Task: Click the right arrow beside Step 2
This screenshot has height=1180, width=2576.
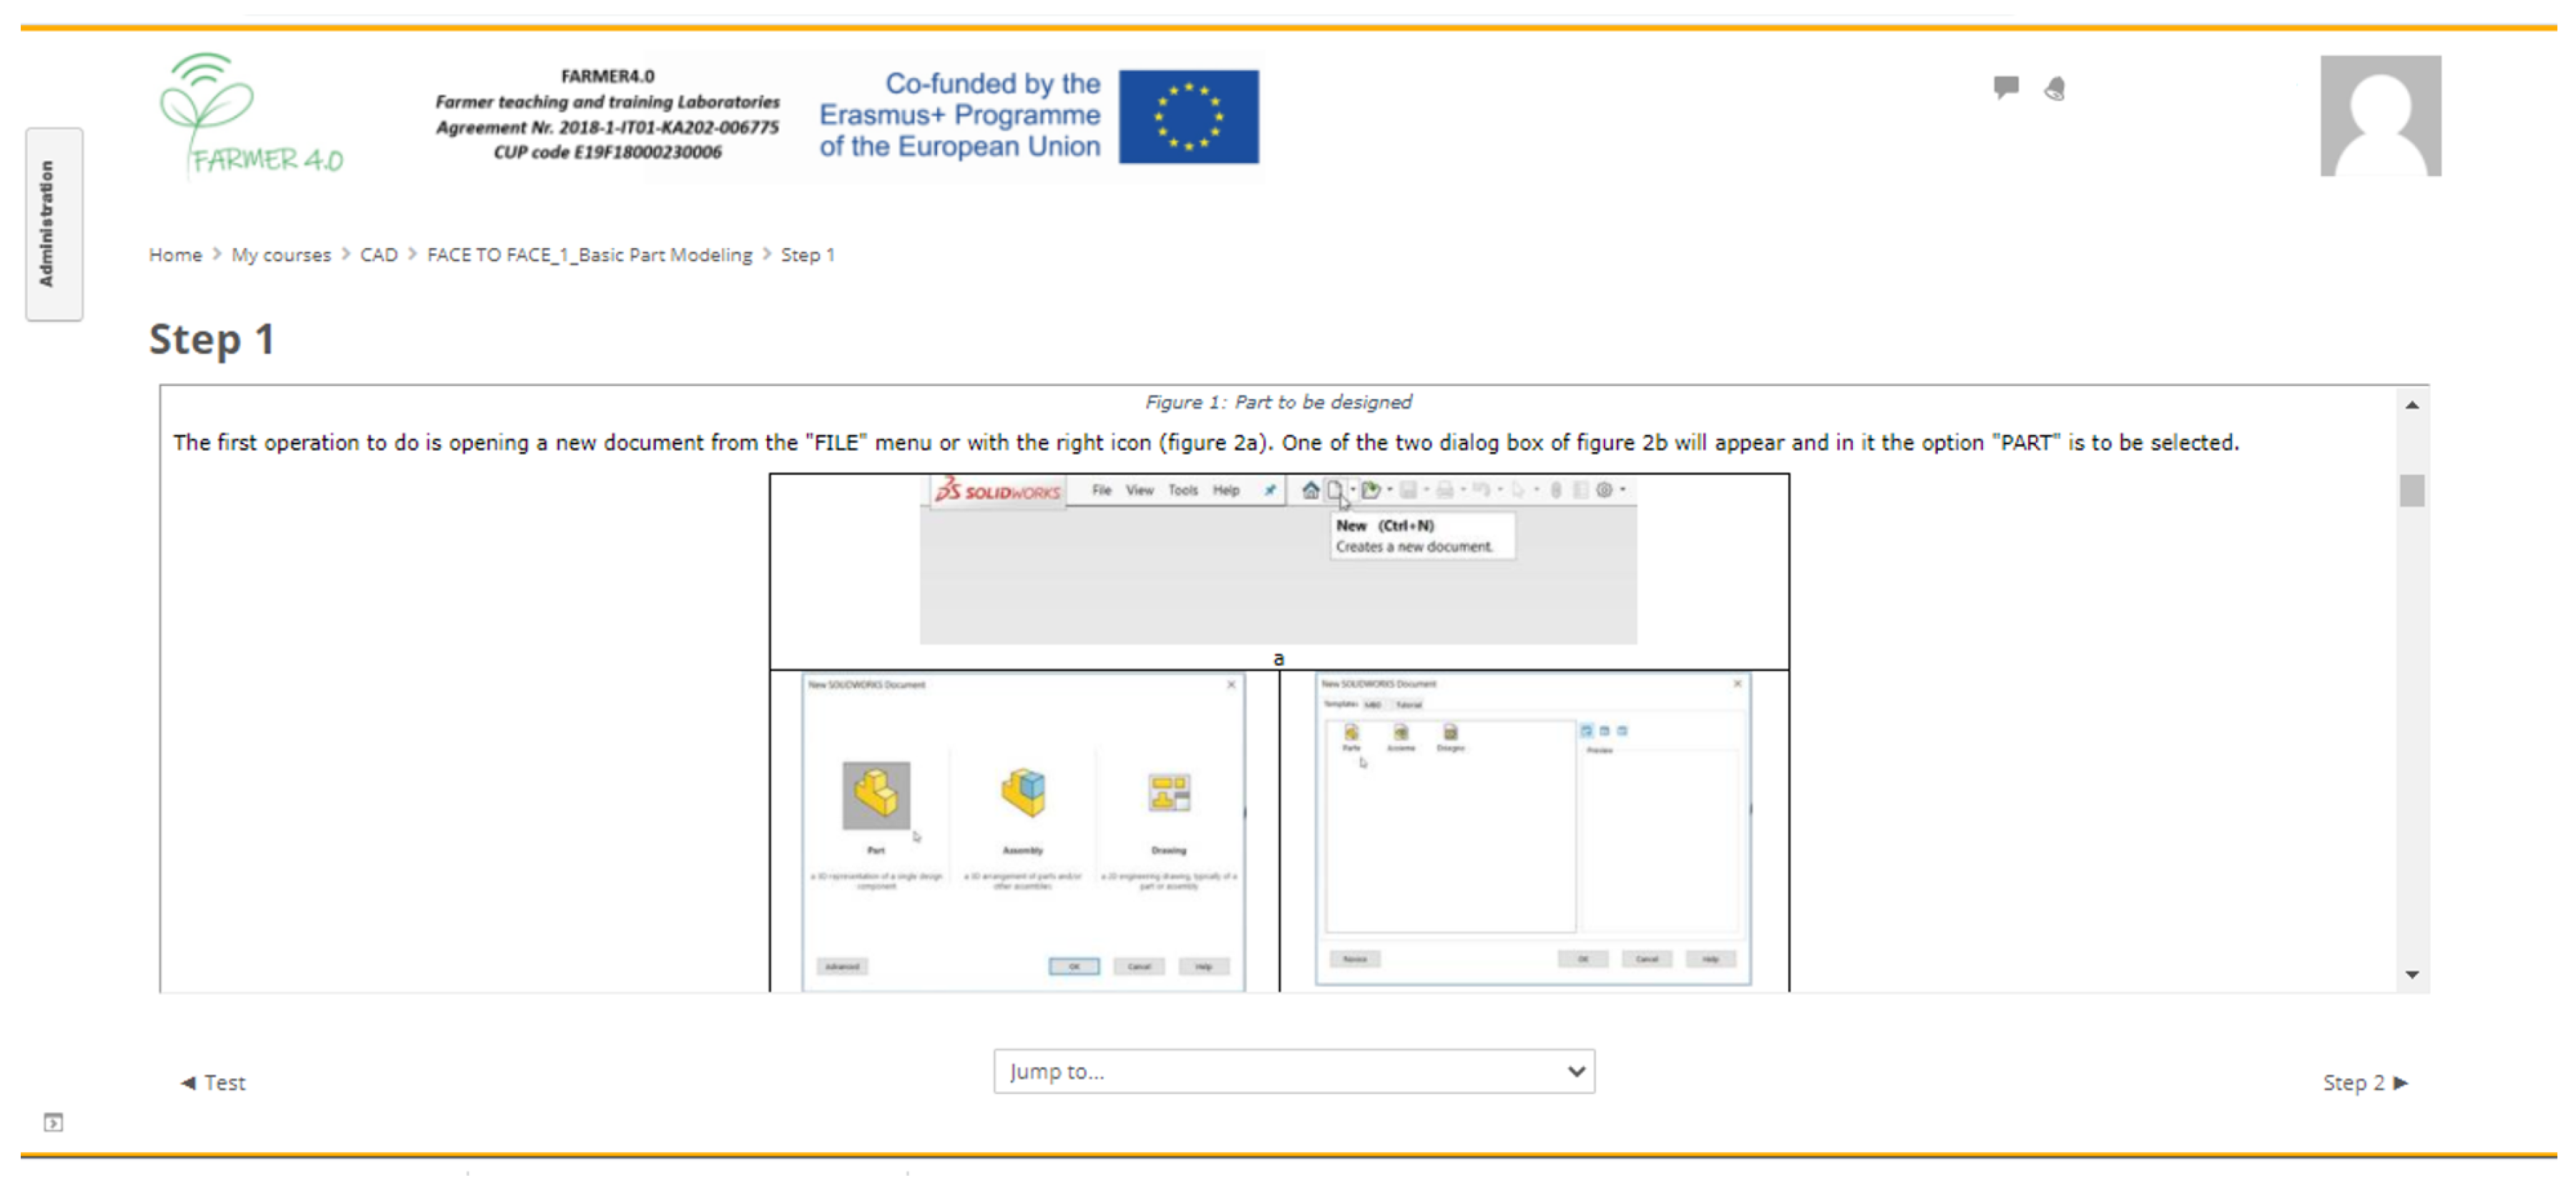Action: (x=2401, y=1082)
